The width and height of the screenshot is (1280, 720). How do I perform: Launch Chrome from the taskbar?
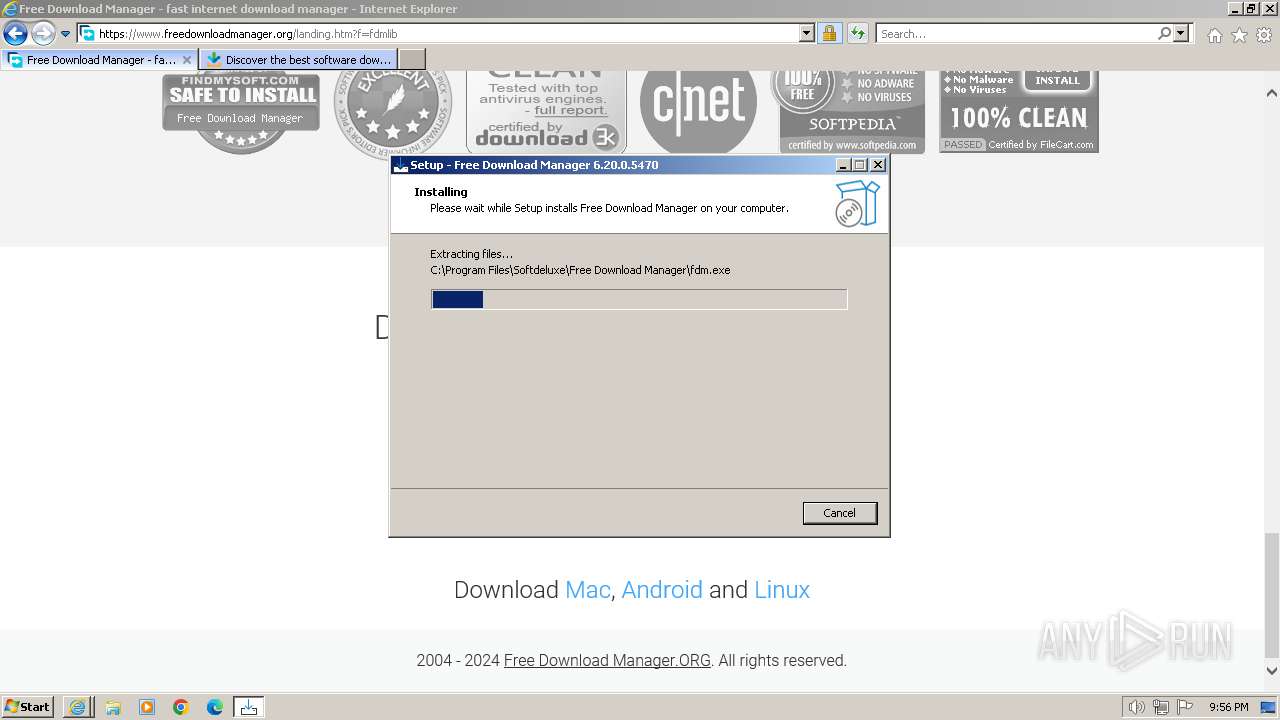181,707
